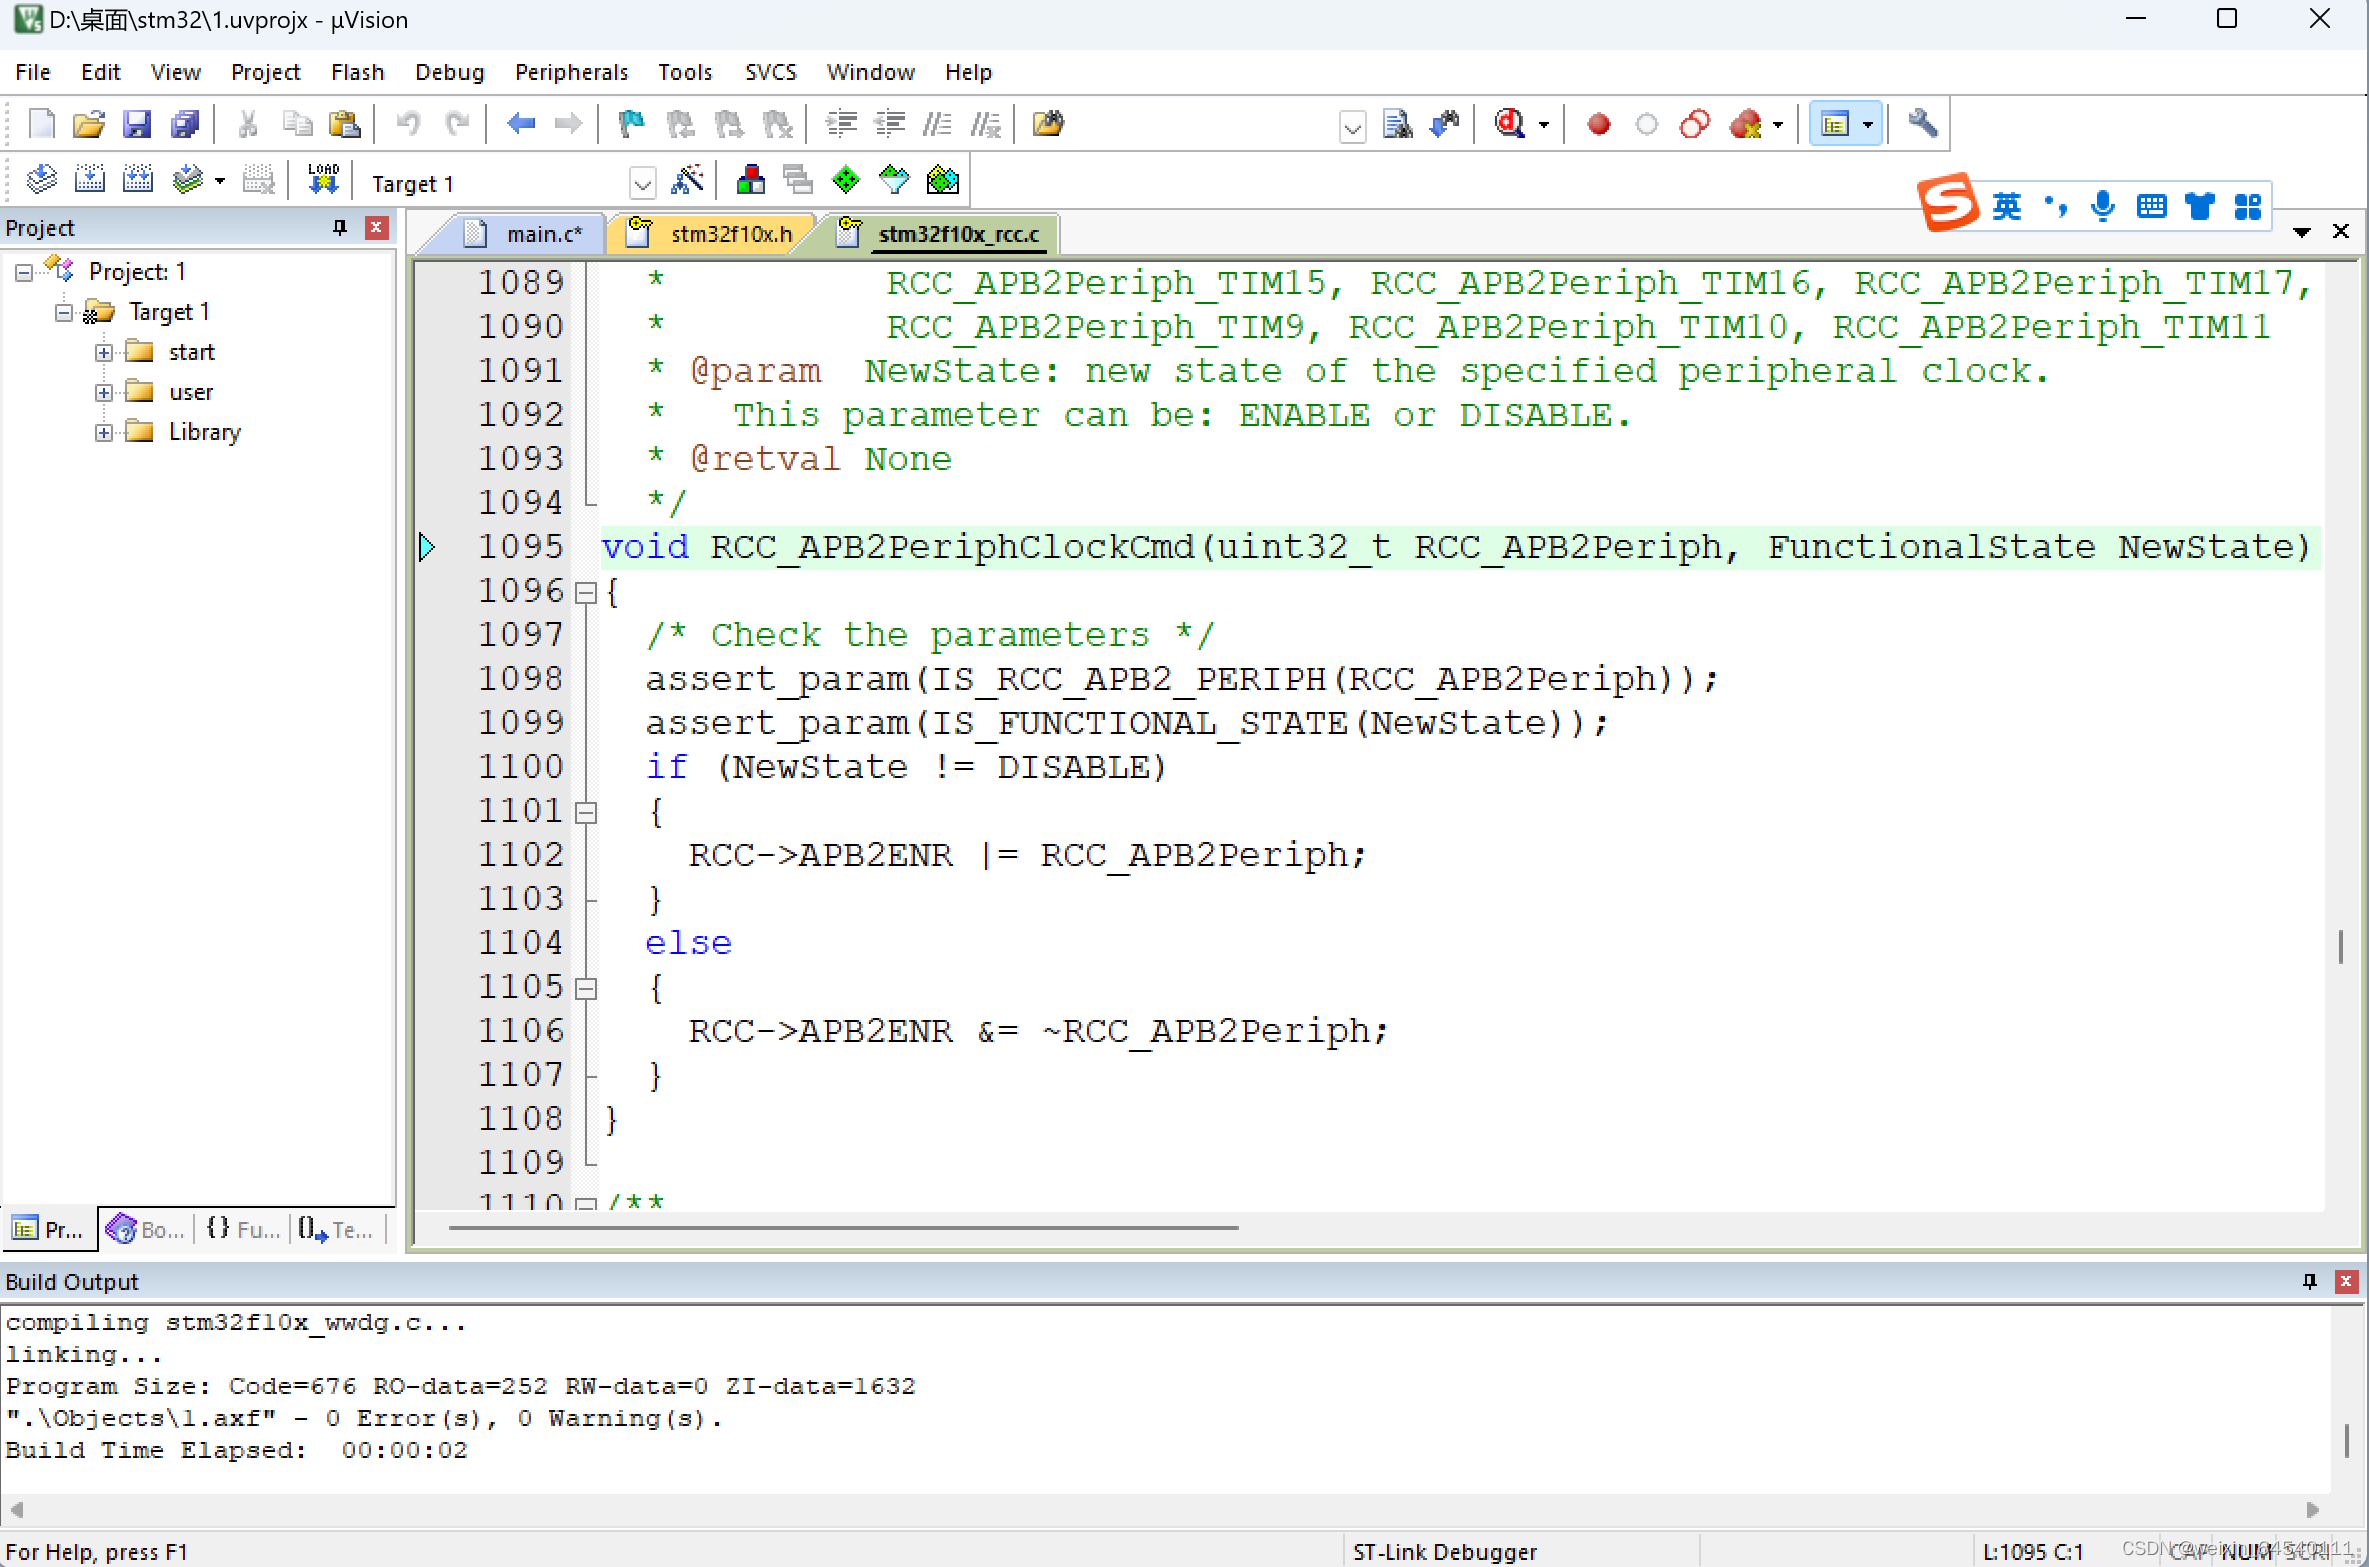Screen dimensions: 2369x1567
Task: Select the Rebuild all target files icon
Action: pyautogui.click(x=138, y=178)
